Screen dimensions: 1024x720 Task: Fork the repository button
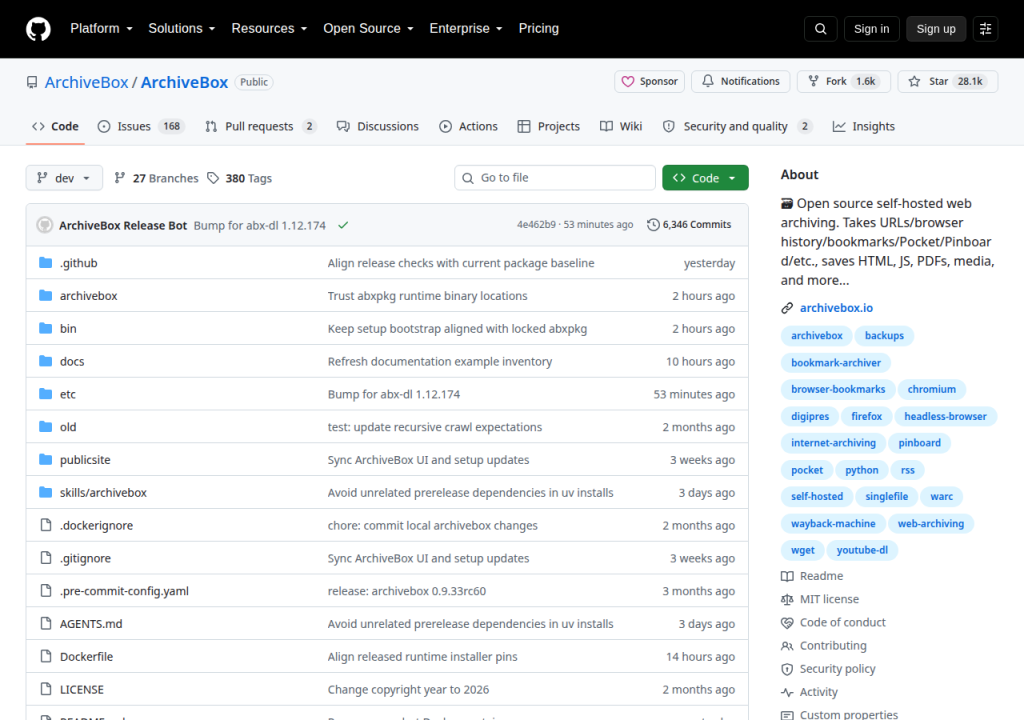tap(844, 82)
